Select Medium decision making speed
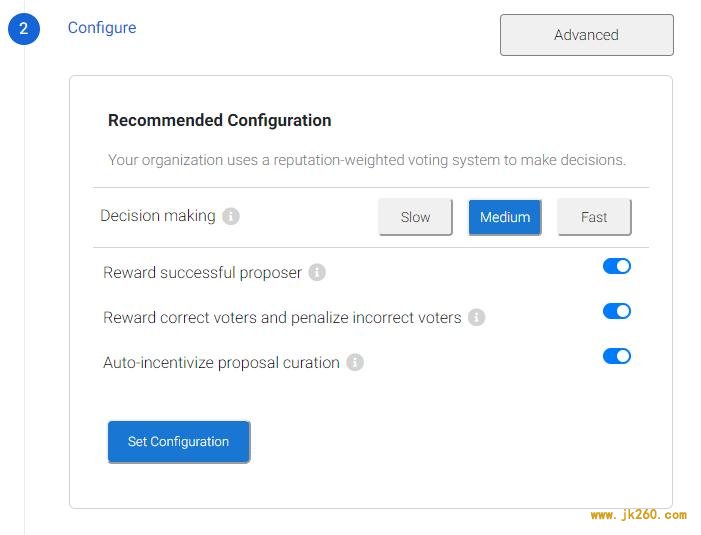The height and width of the screenshot is (535, 701). (505, 217)
